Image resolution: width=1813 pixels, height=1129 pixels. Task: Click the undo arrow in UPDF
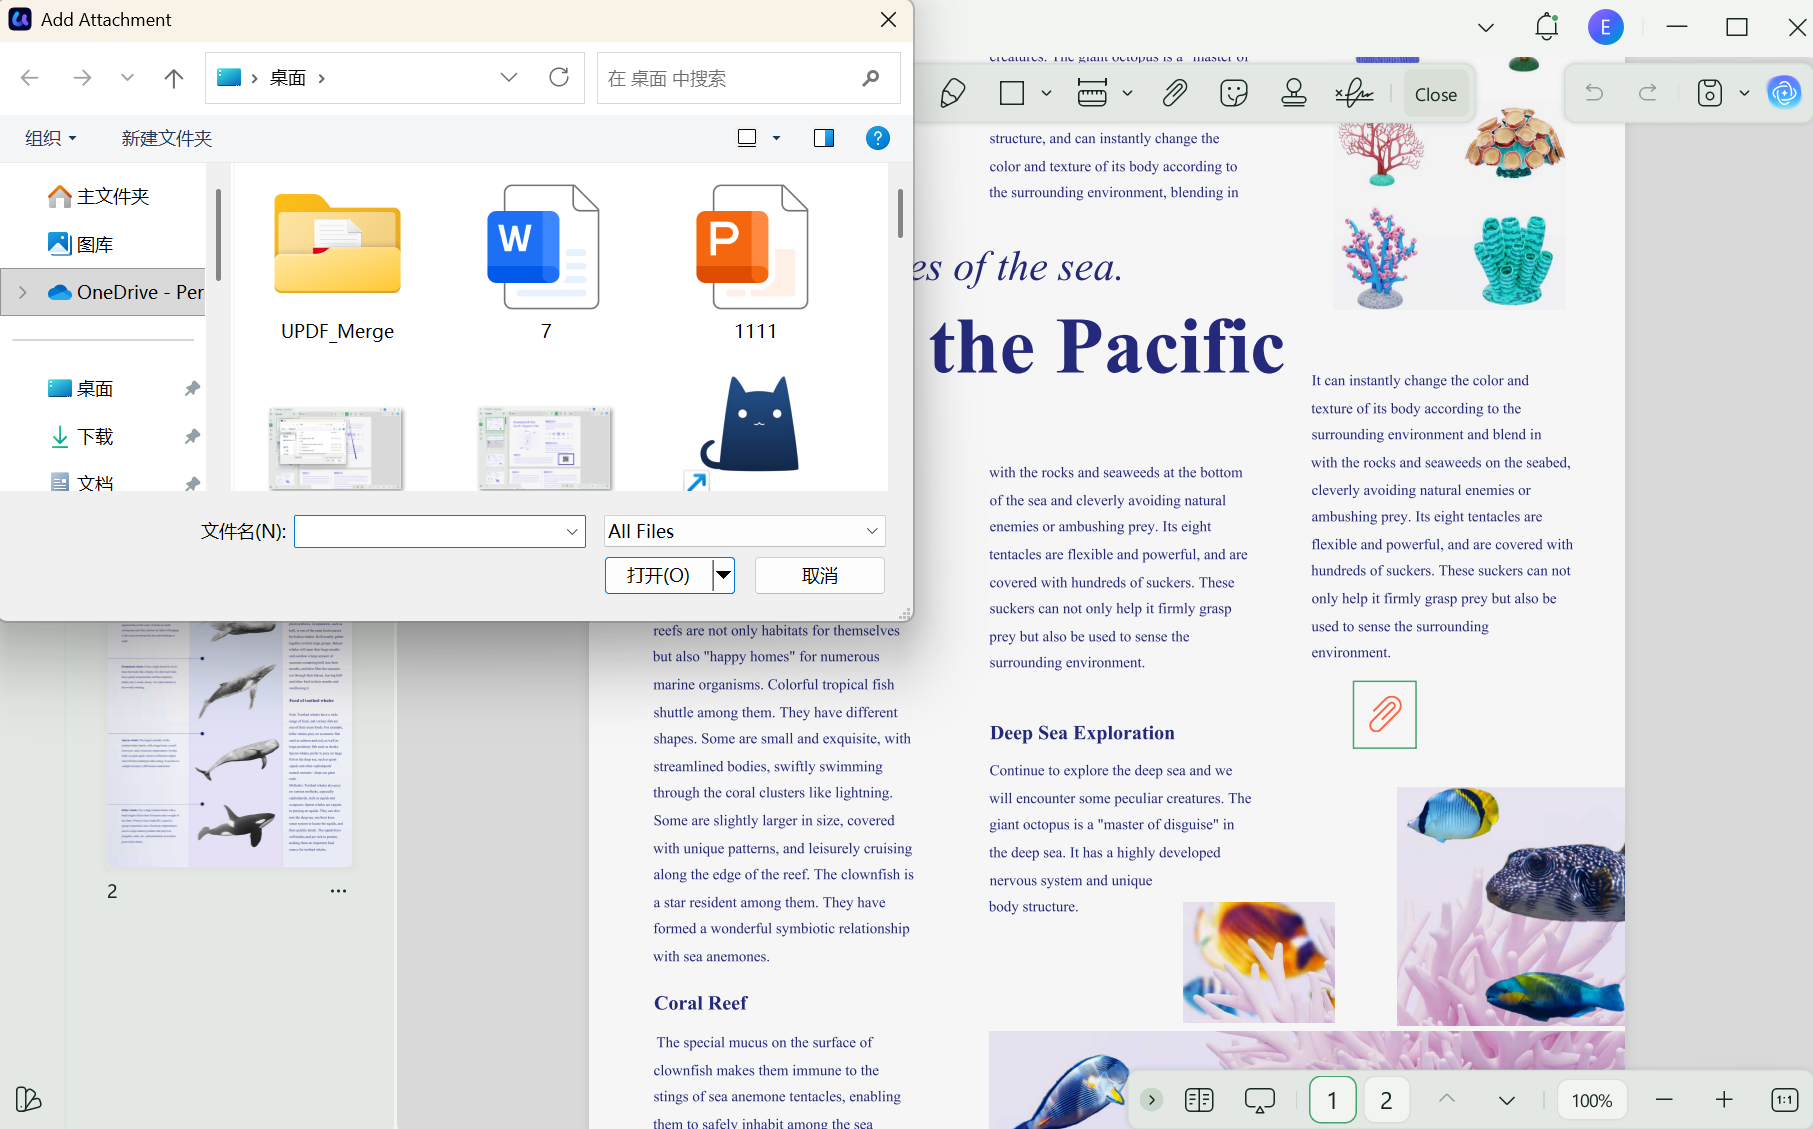(x=1594, y=94)
